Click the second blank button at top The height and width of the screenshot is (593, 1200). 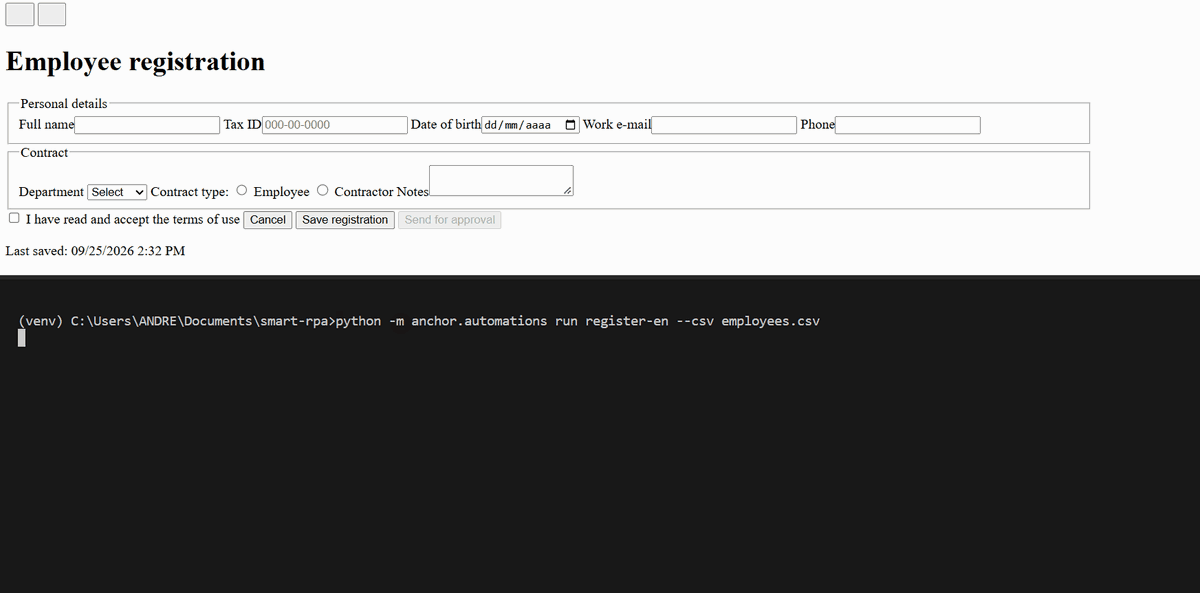pos(52,14)
